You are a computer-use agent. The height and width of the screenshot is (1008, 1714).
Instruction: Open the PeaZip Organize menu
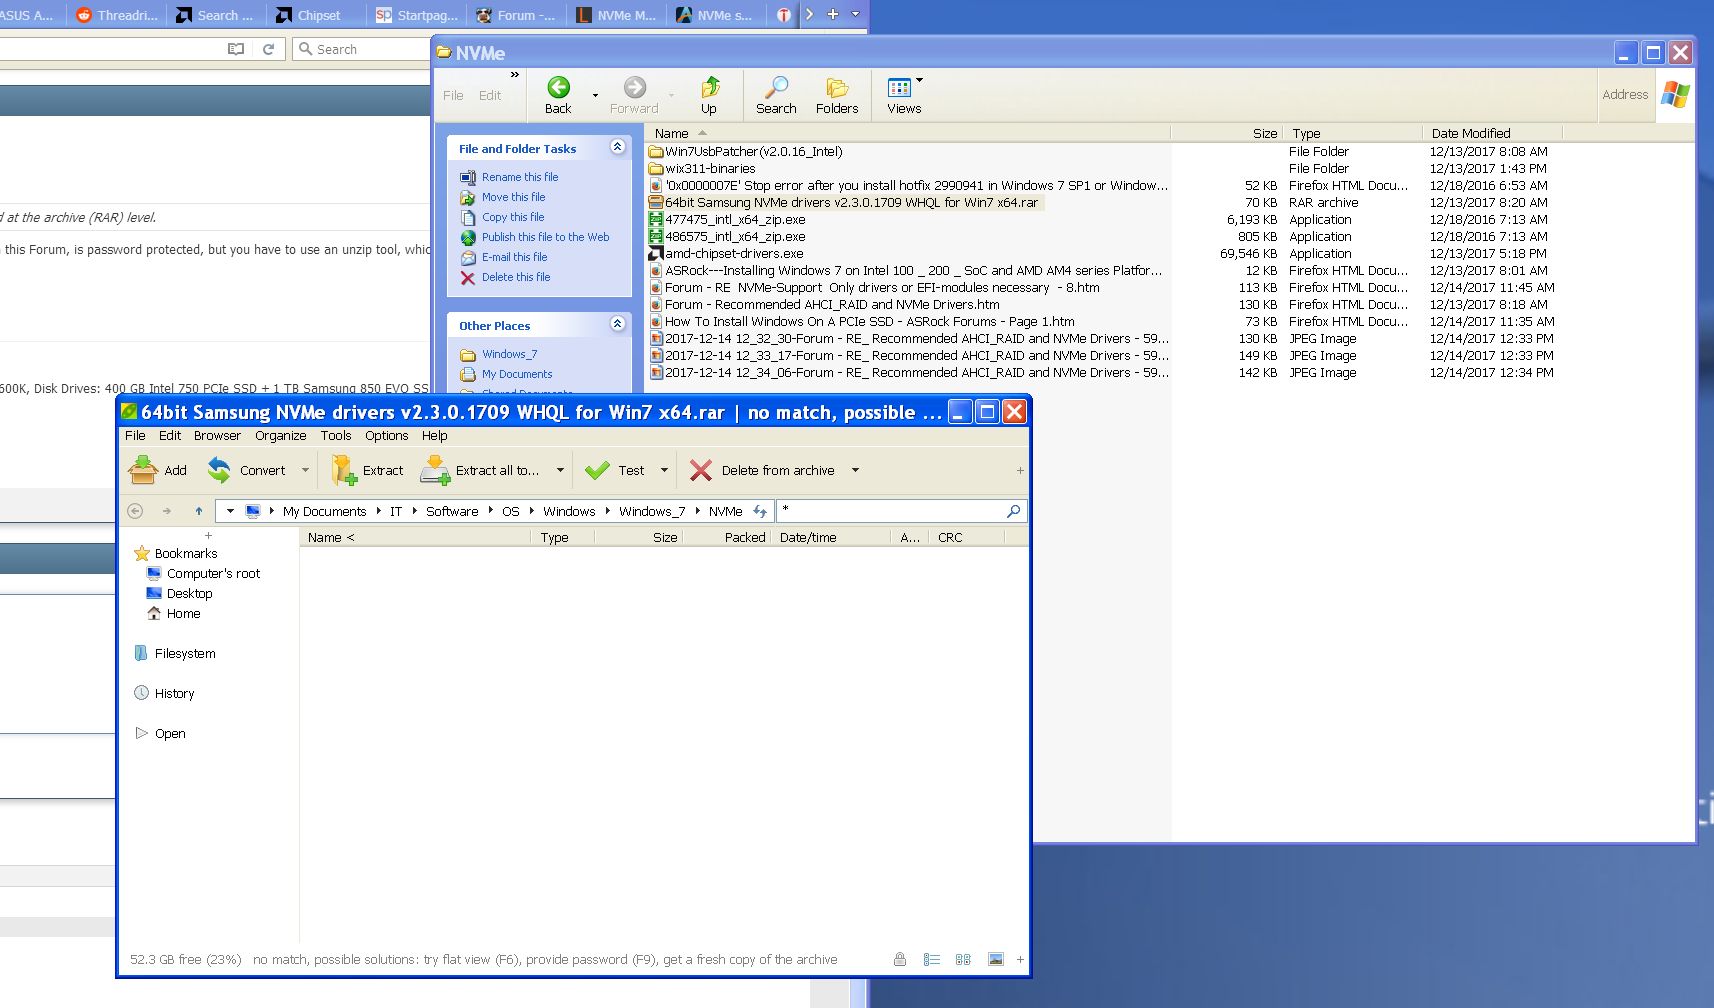point(280,435)
